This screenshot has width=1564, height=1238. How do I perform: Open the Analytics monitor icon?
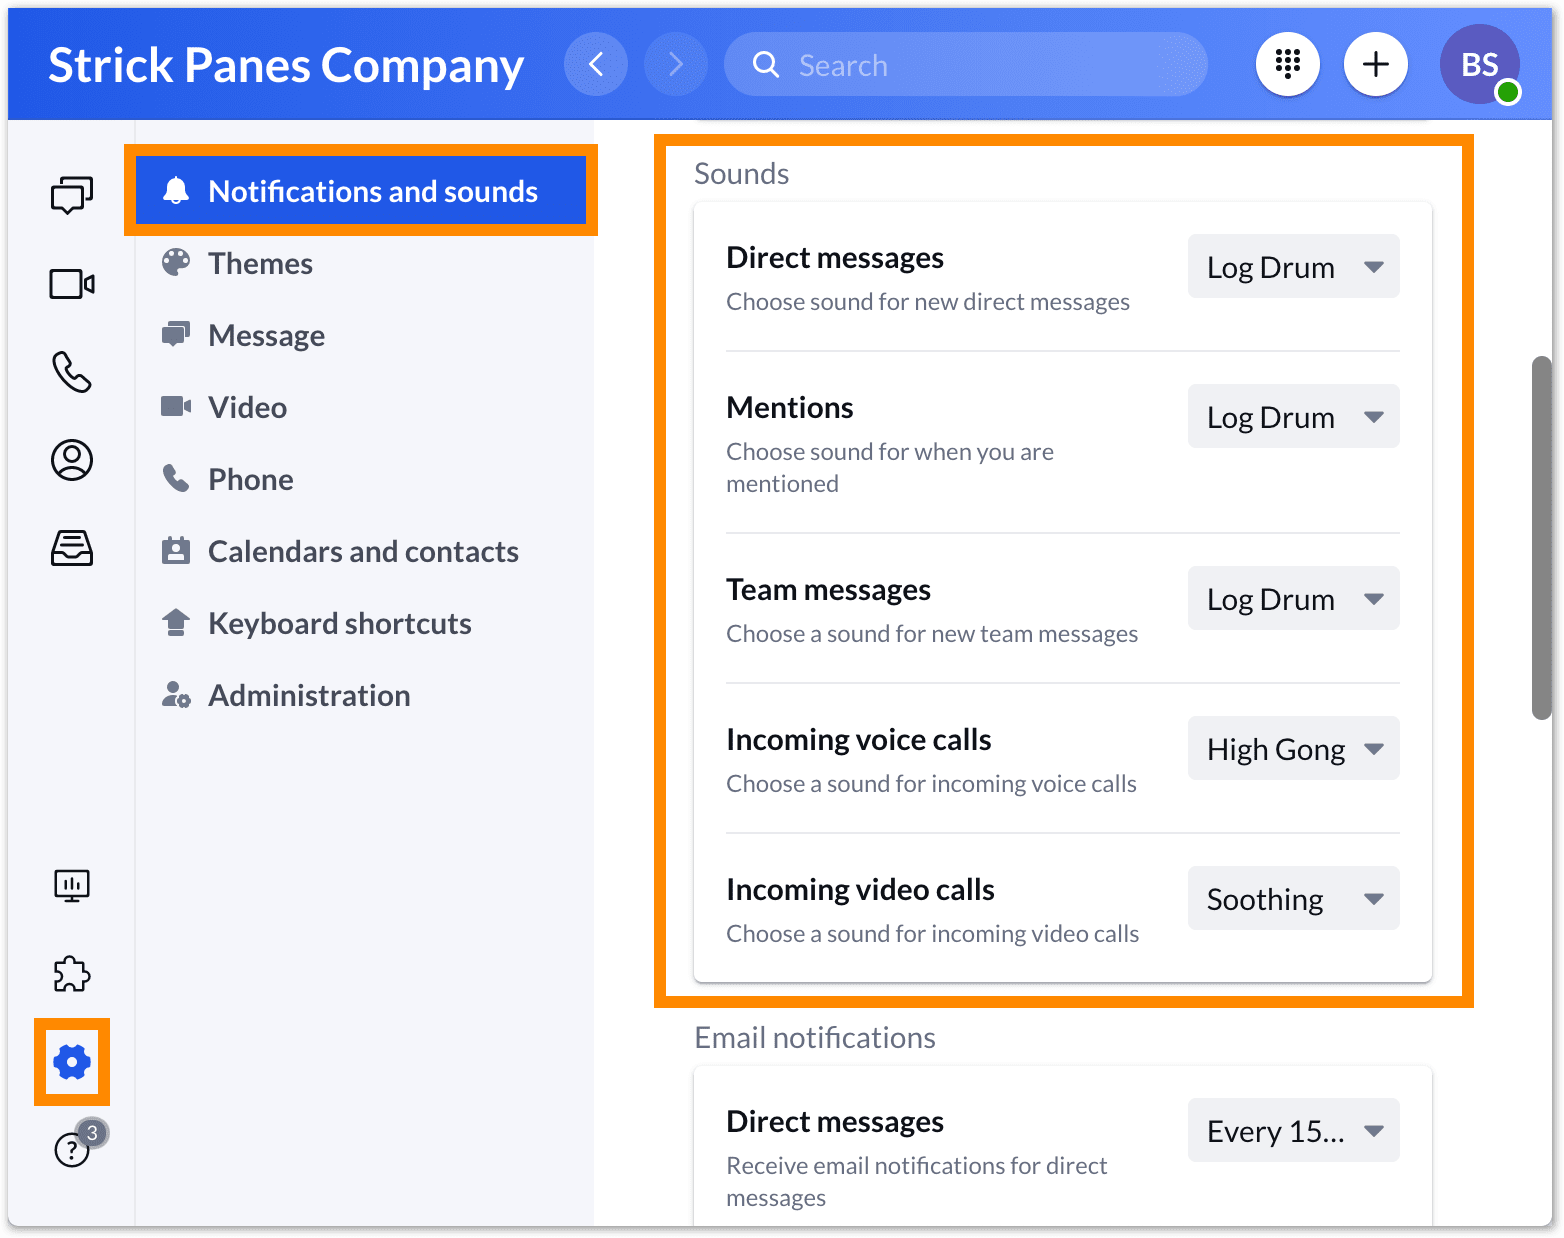click(x=71, y=885)
